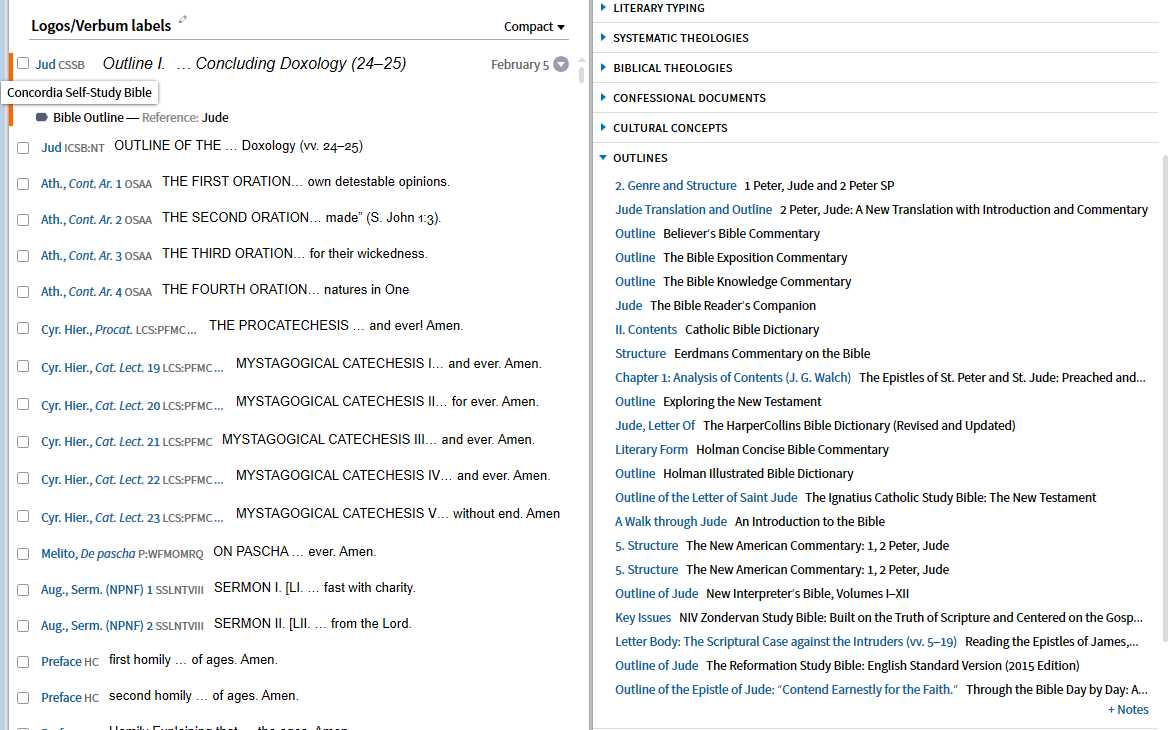This screenshot has height=730, width=1173.
Task: Click the left panel scrollbar thumb
Action: 581,75
